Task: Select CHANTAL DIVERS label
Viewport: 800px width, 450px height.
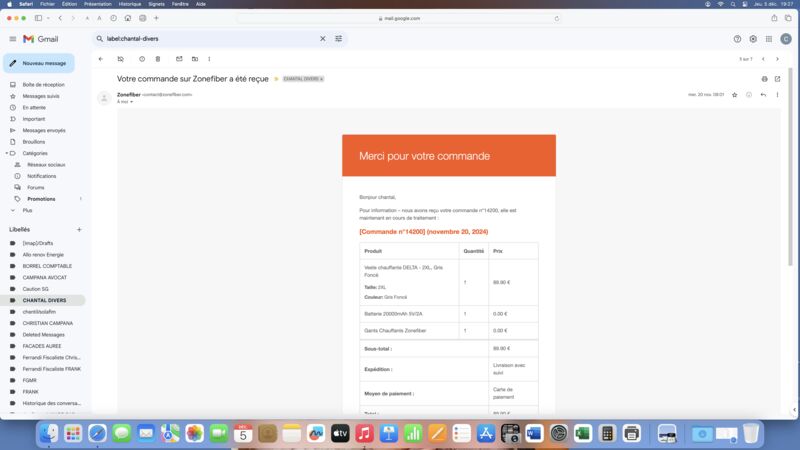Action: [x=44, y=301]
